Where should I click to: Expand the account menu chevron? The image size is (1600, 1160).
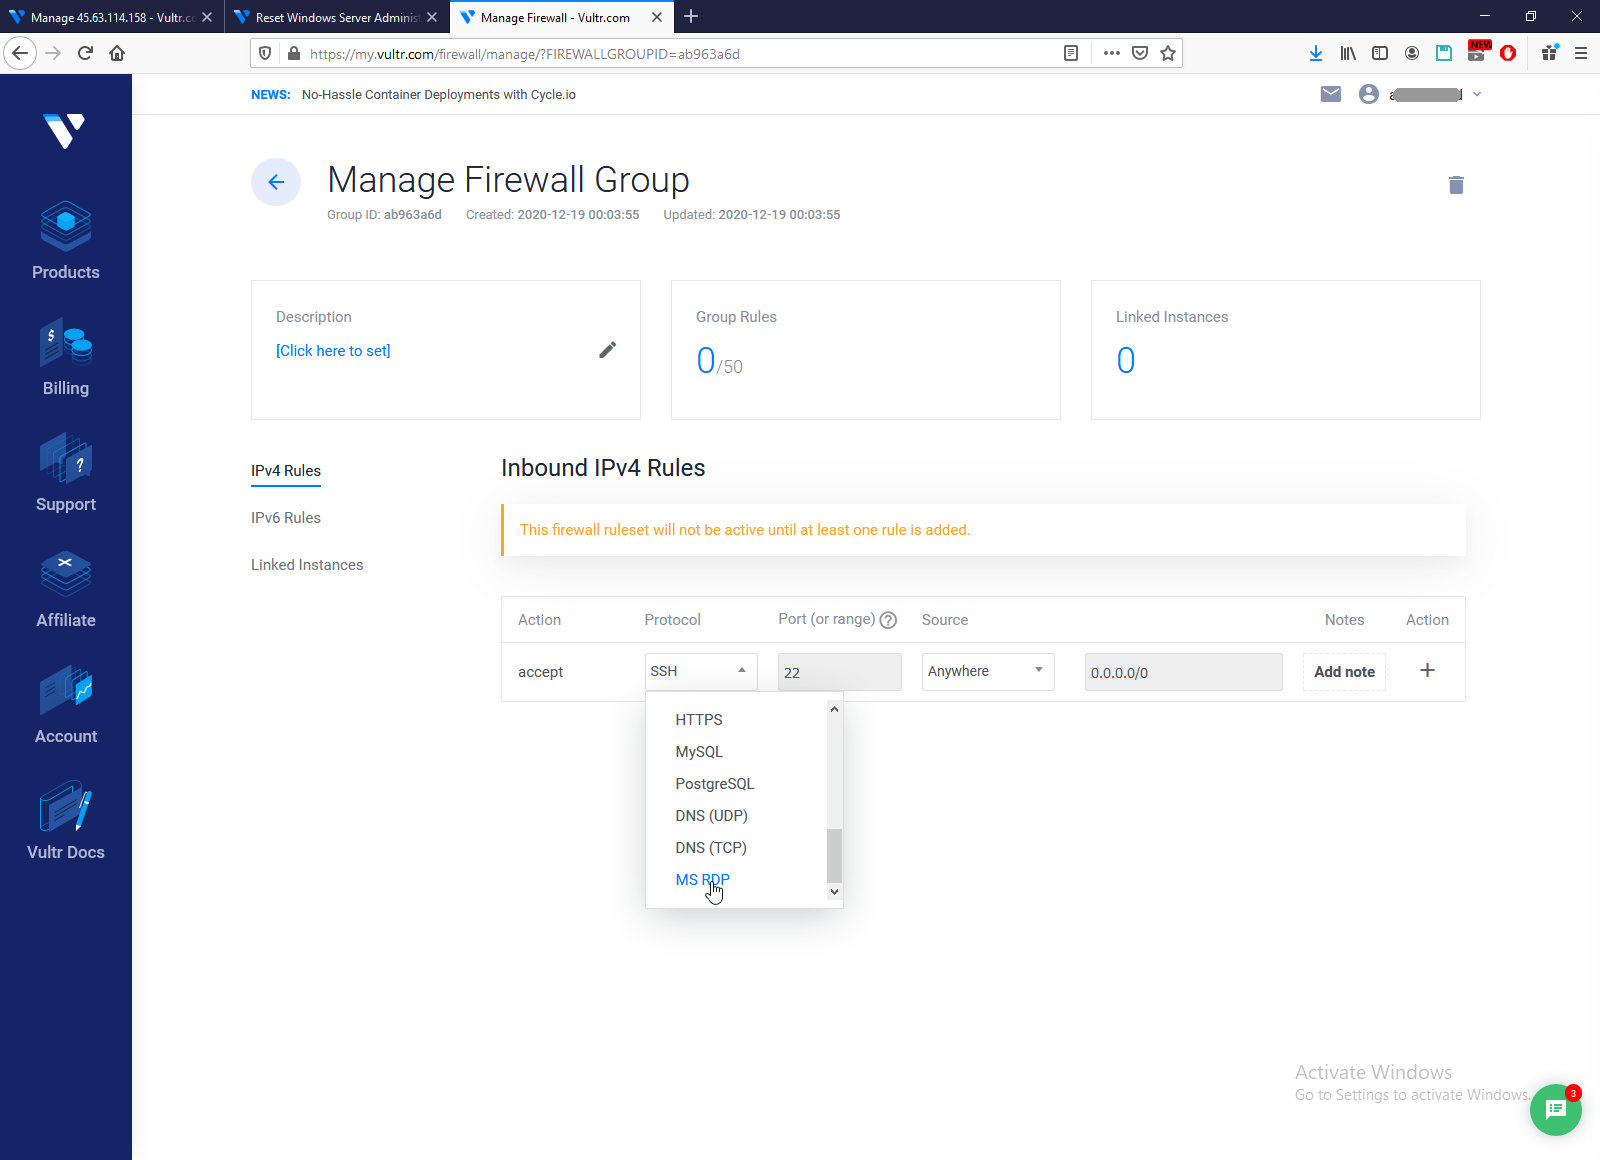pos(1477,94)
